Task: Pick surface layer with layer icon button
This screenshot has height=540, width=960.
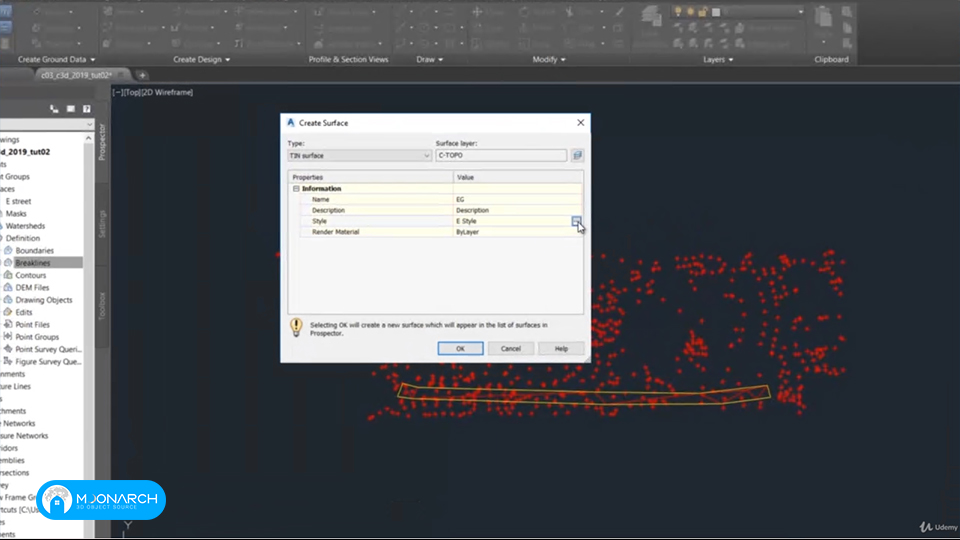Action: pyautogui.click(x=577, y=156)
